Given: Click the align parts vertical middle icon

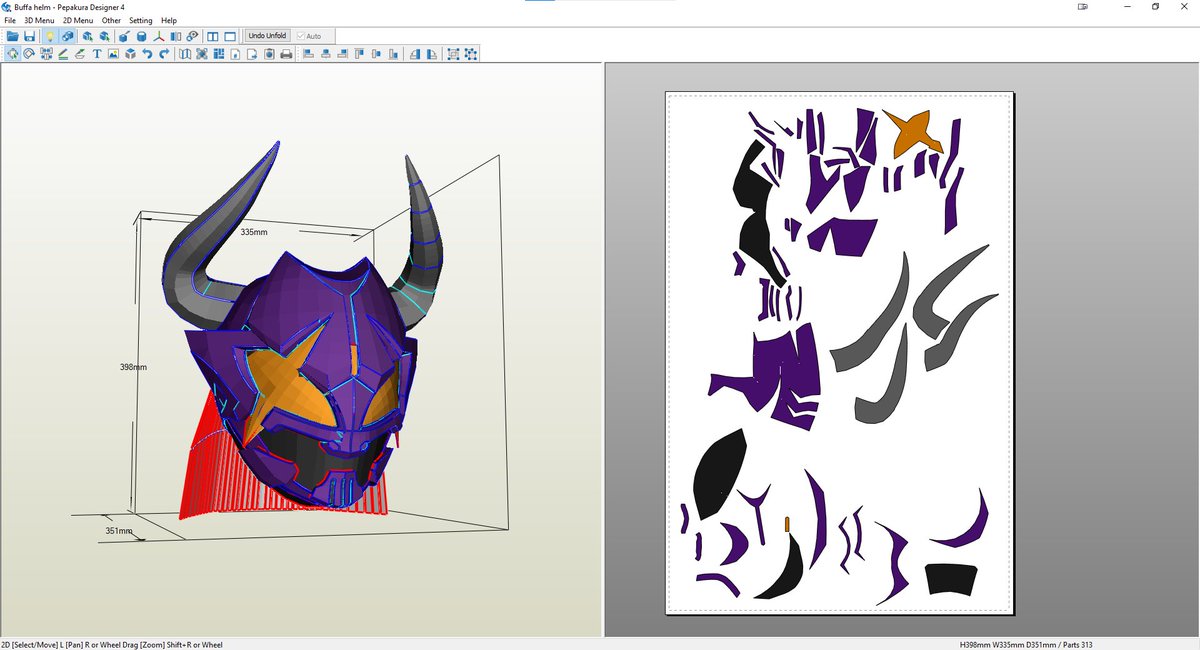Looking at the screenshot, I should (376, 53).
